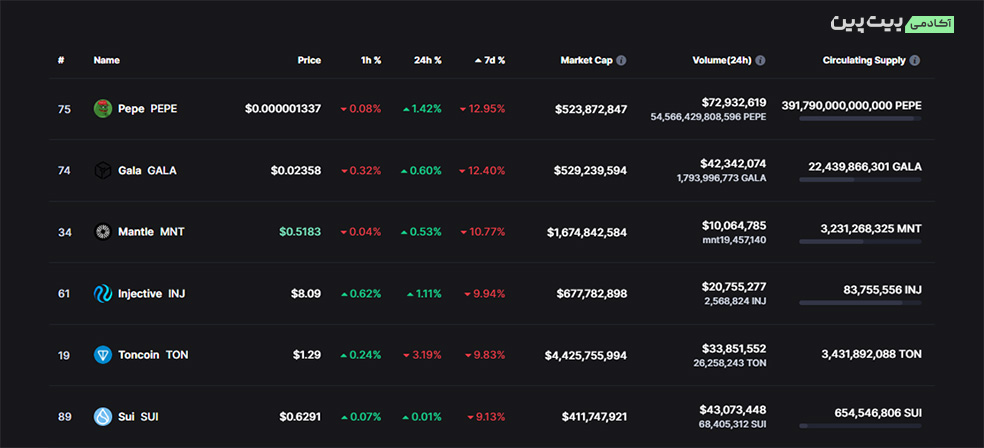Click the Toncoin TON logo icon

pyautogui.click(x=102, y=355)
